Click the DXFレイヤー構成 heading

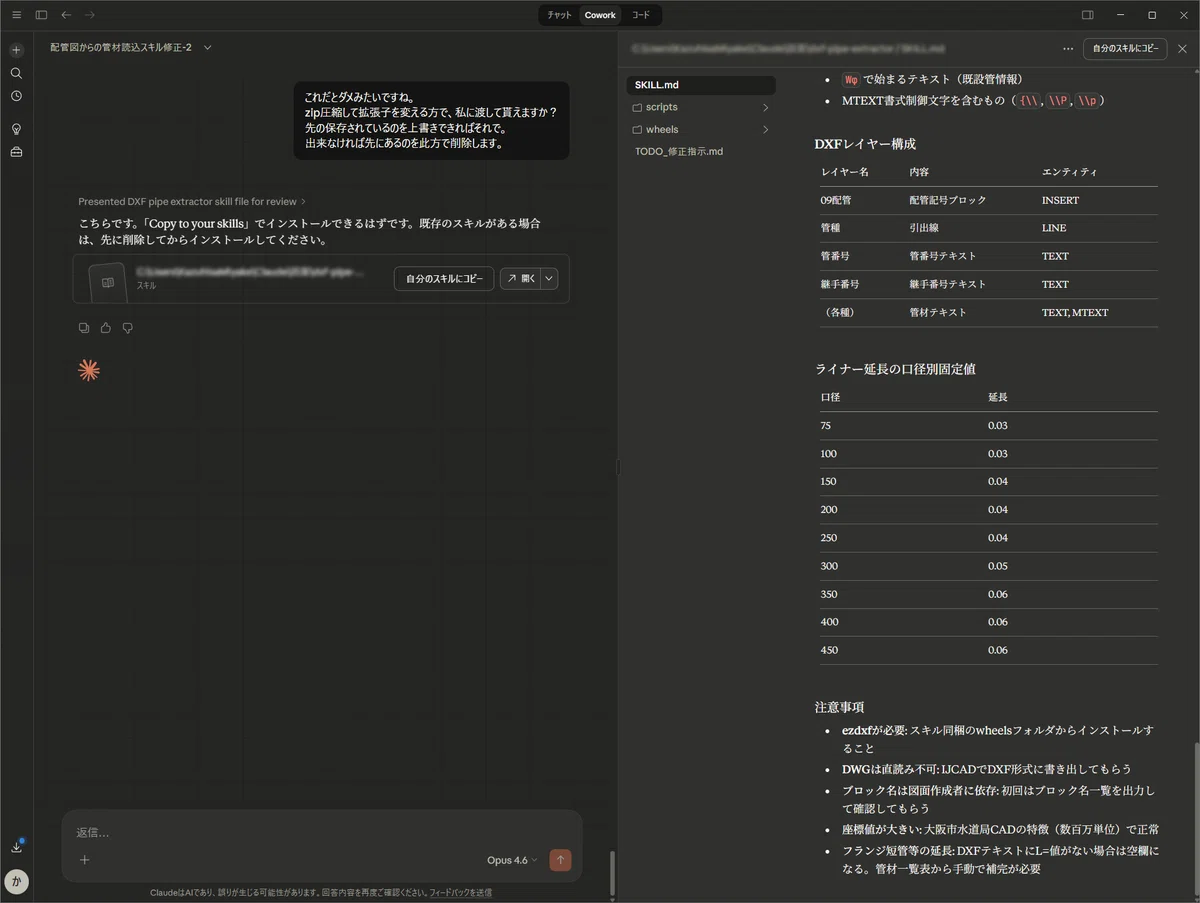pos(865,144)
